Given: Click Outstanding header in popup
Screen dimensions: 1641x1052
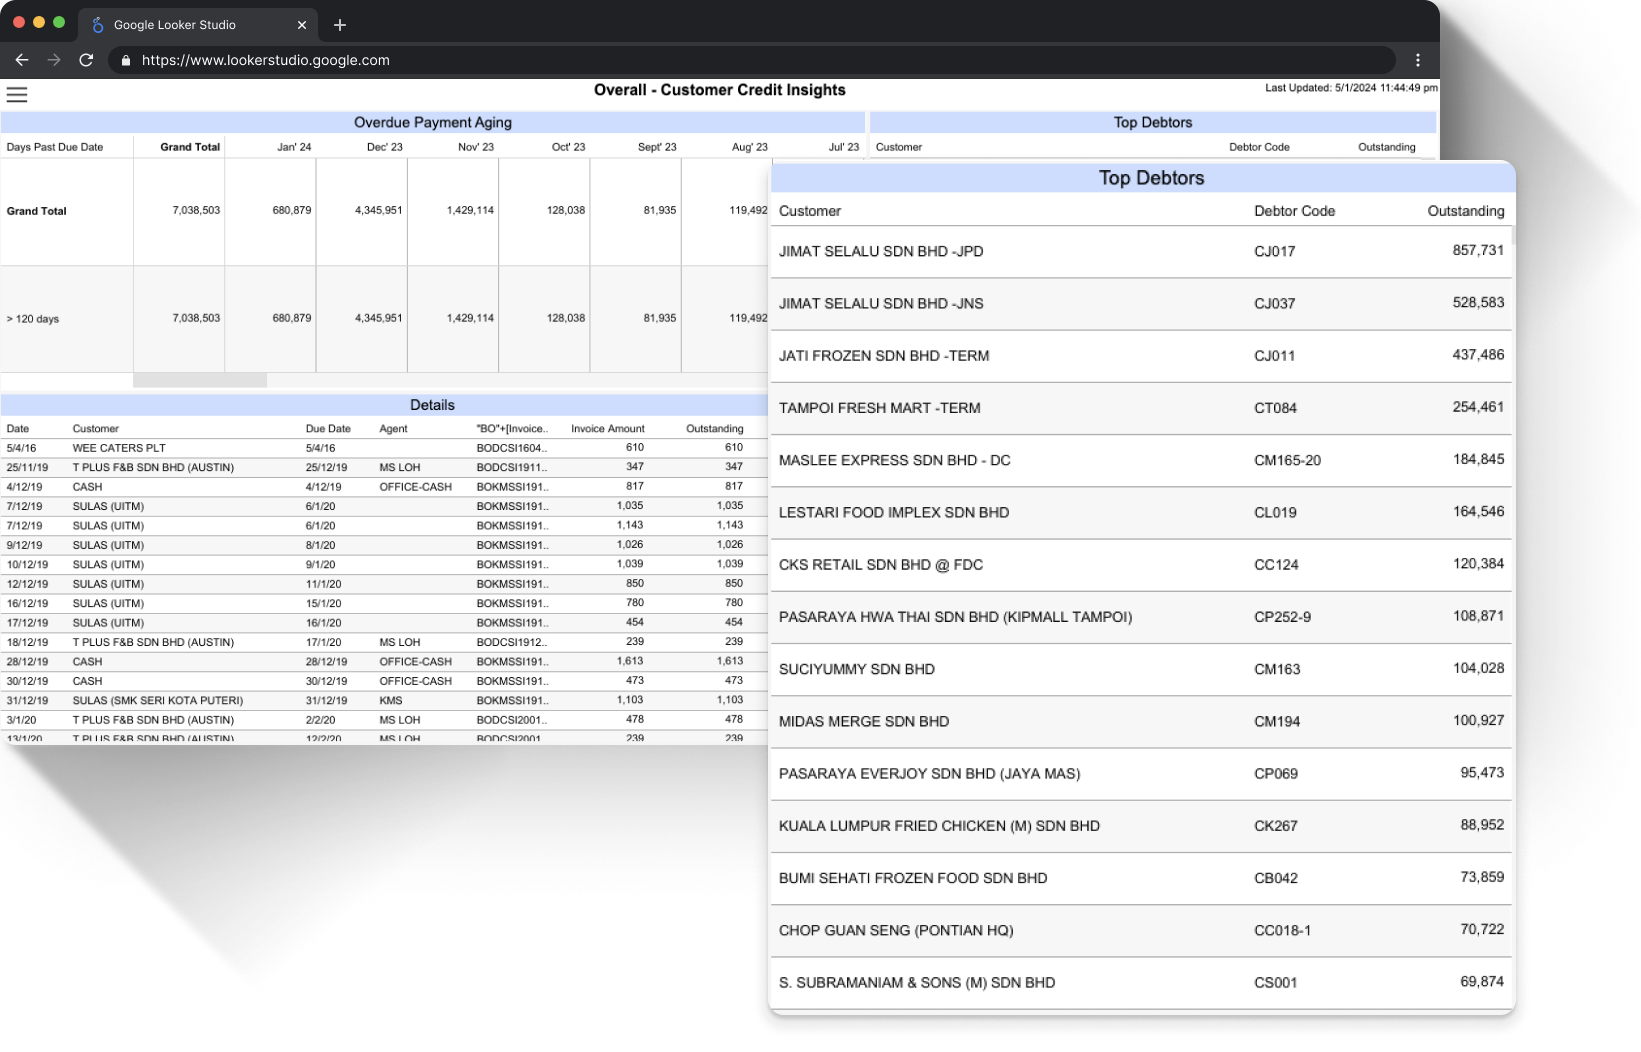Looking at the screenshot, I should (x=1465, y=211).
